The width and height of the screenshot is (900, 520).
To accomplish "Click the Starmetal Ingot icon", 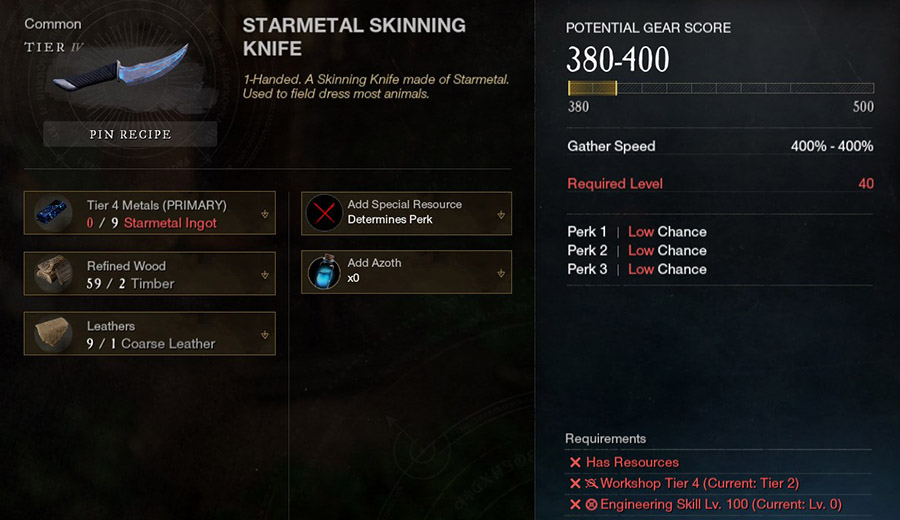I will click(x=53, y=213).
